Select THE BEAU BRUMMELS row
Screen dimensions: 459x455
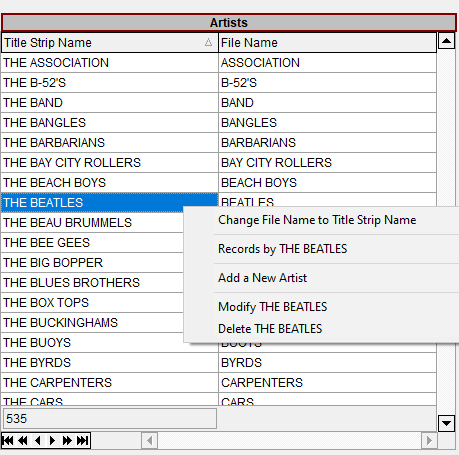(x=92, y=223)
